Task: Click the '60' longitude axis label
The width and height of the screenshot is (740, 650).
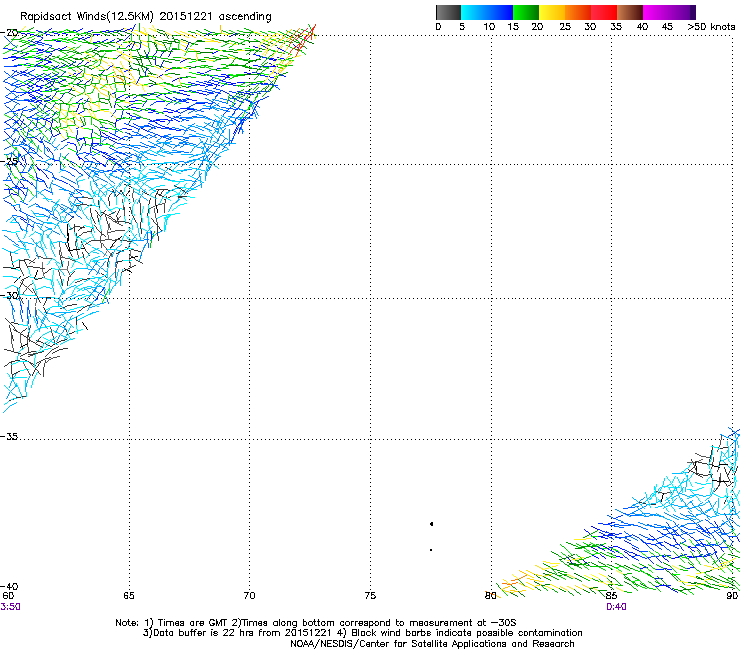Action: (8, 596)
